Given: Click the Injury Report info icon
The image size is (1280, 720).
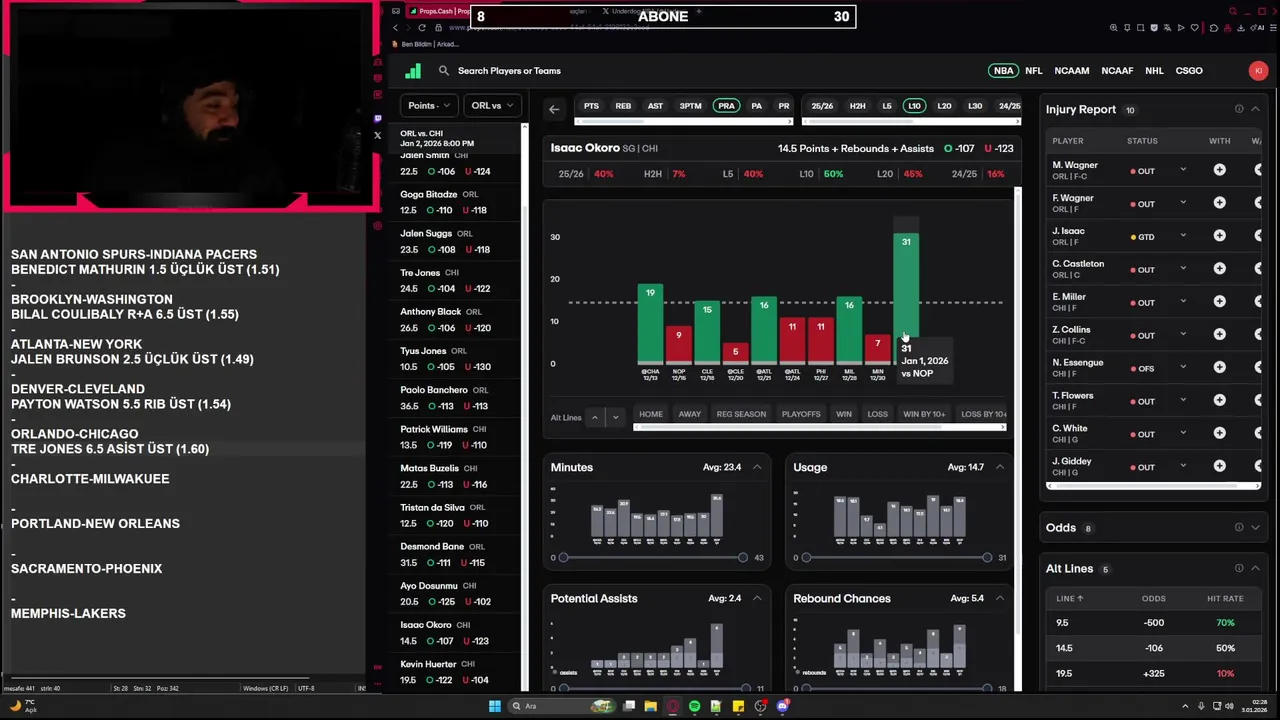Looking at the screenshot, I should pos(1239,109).
